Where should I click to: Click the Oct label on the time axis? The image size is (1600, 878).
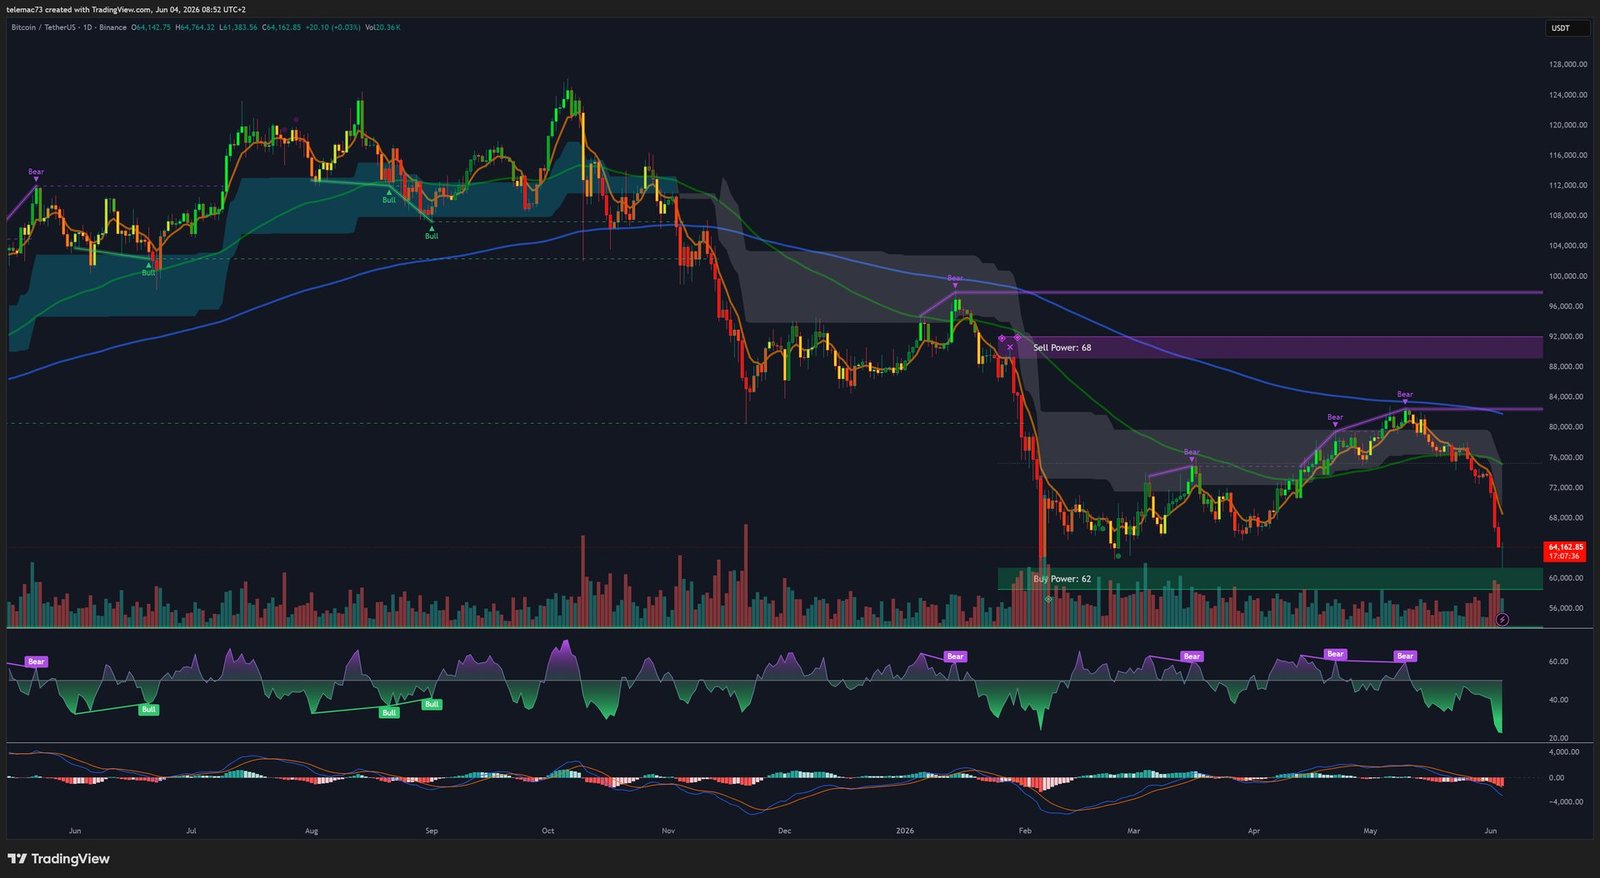pyautogui.click(x=548, y=831)
